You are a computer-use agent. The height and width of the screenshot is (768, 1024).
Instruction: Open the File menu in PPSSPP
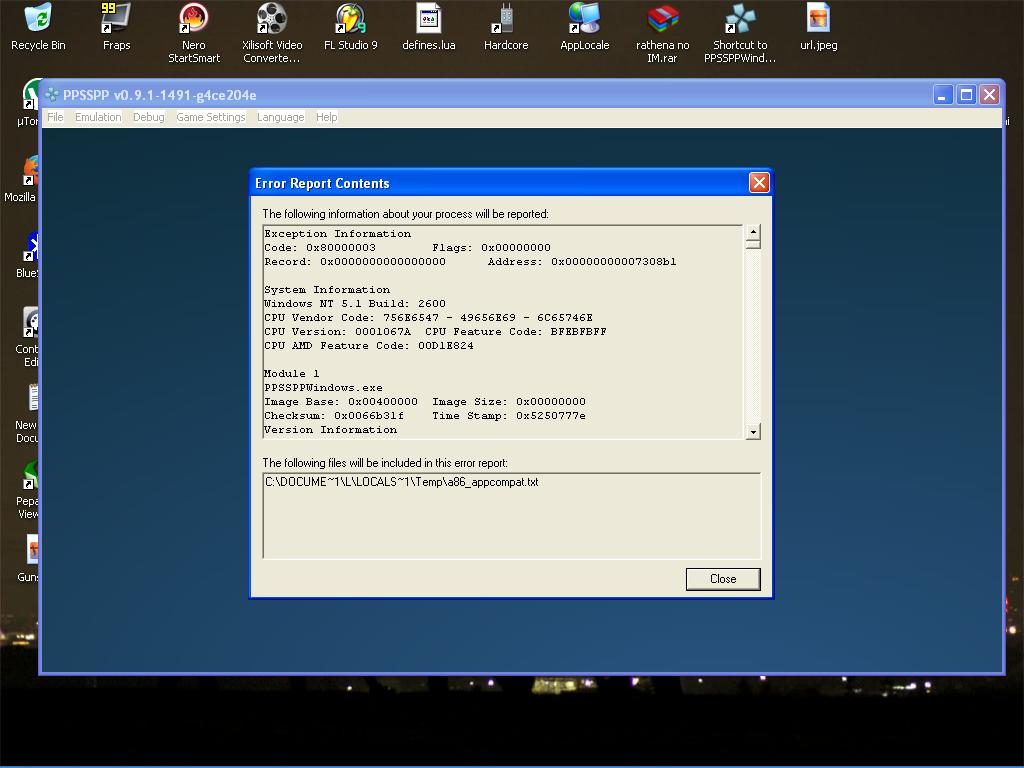point(55,117)
